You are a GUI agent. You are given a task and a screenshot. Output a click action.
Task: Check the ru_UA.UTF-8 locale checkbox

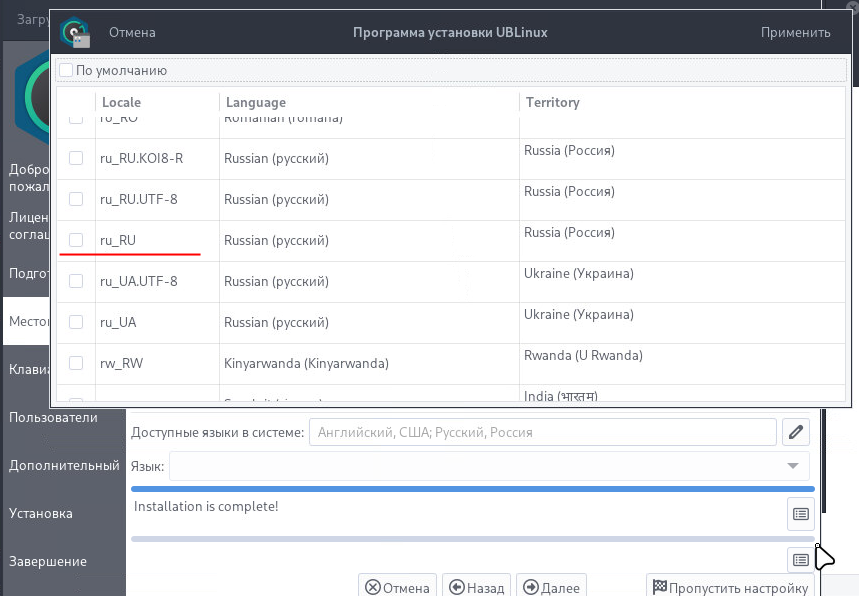click(76, 282)
